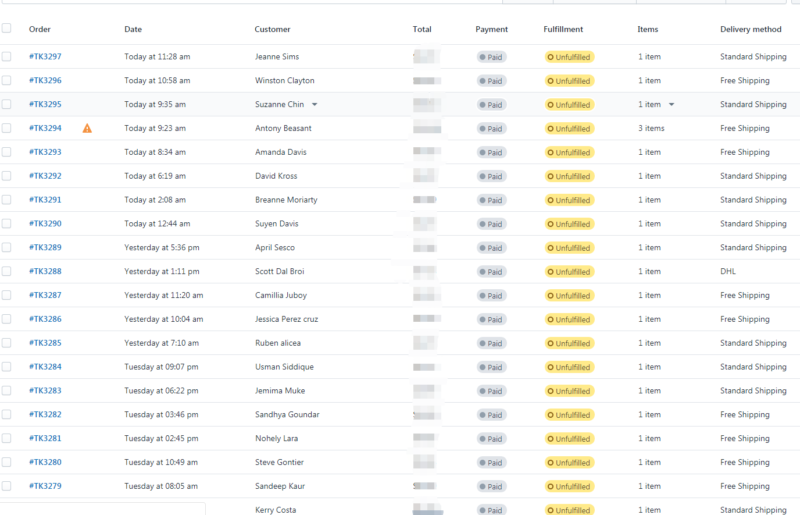
Task: Click the warning icon beside order #TK3294
Action: click(x=87, y=128)
